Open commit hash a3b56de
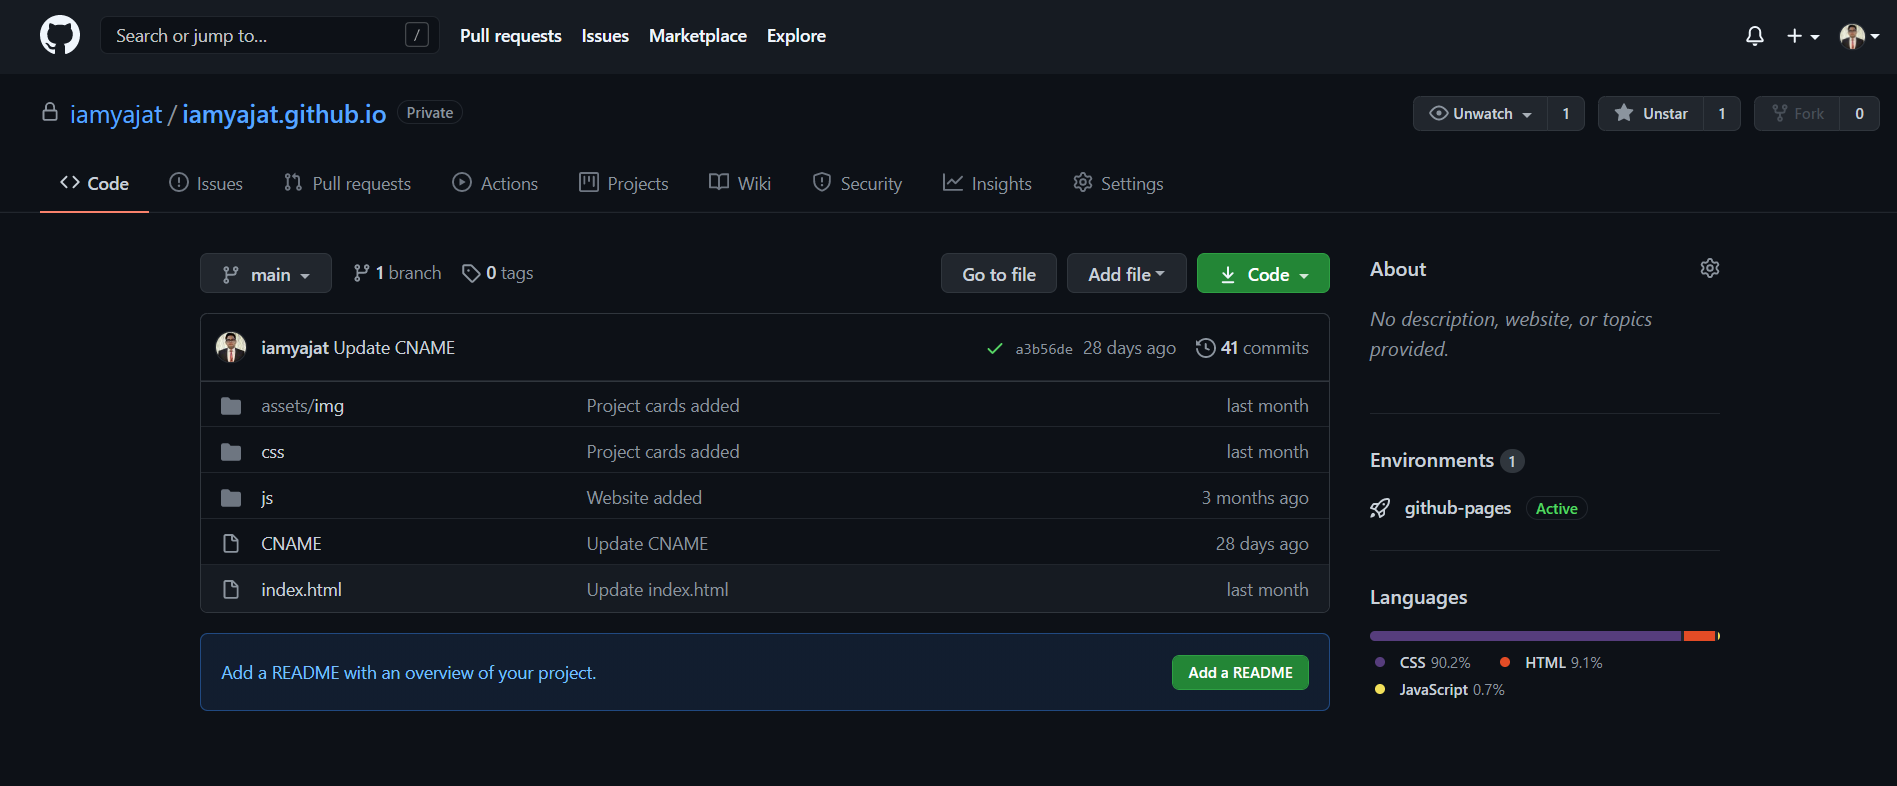Screen dimensions: 1897x786 pyautogui.click(x=1044, y=349)
